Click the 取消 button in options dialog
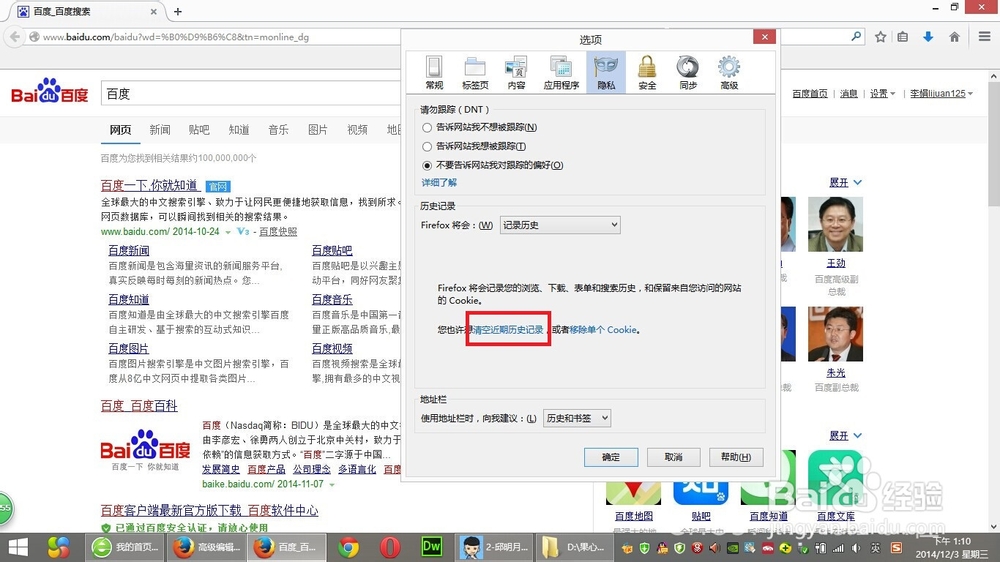This screenshot has width=1000, height=562. click(673, 457)
